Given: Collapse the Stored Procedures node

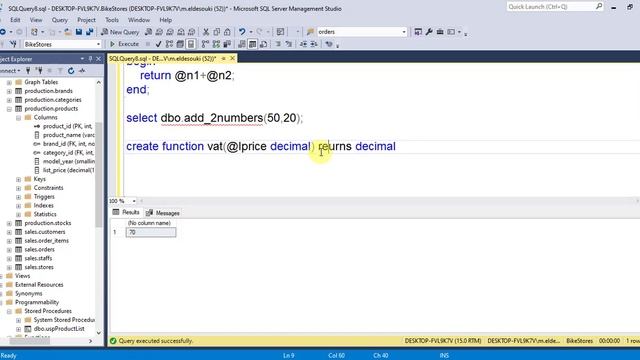Looking at the screenshot, I should (9, 311).
